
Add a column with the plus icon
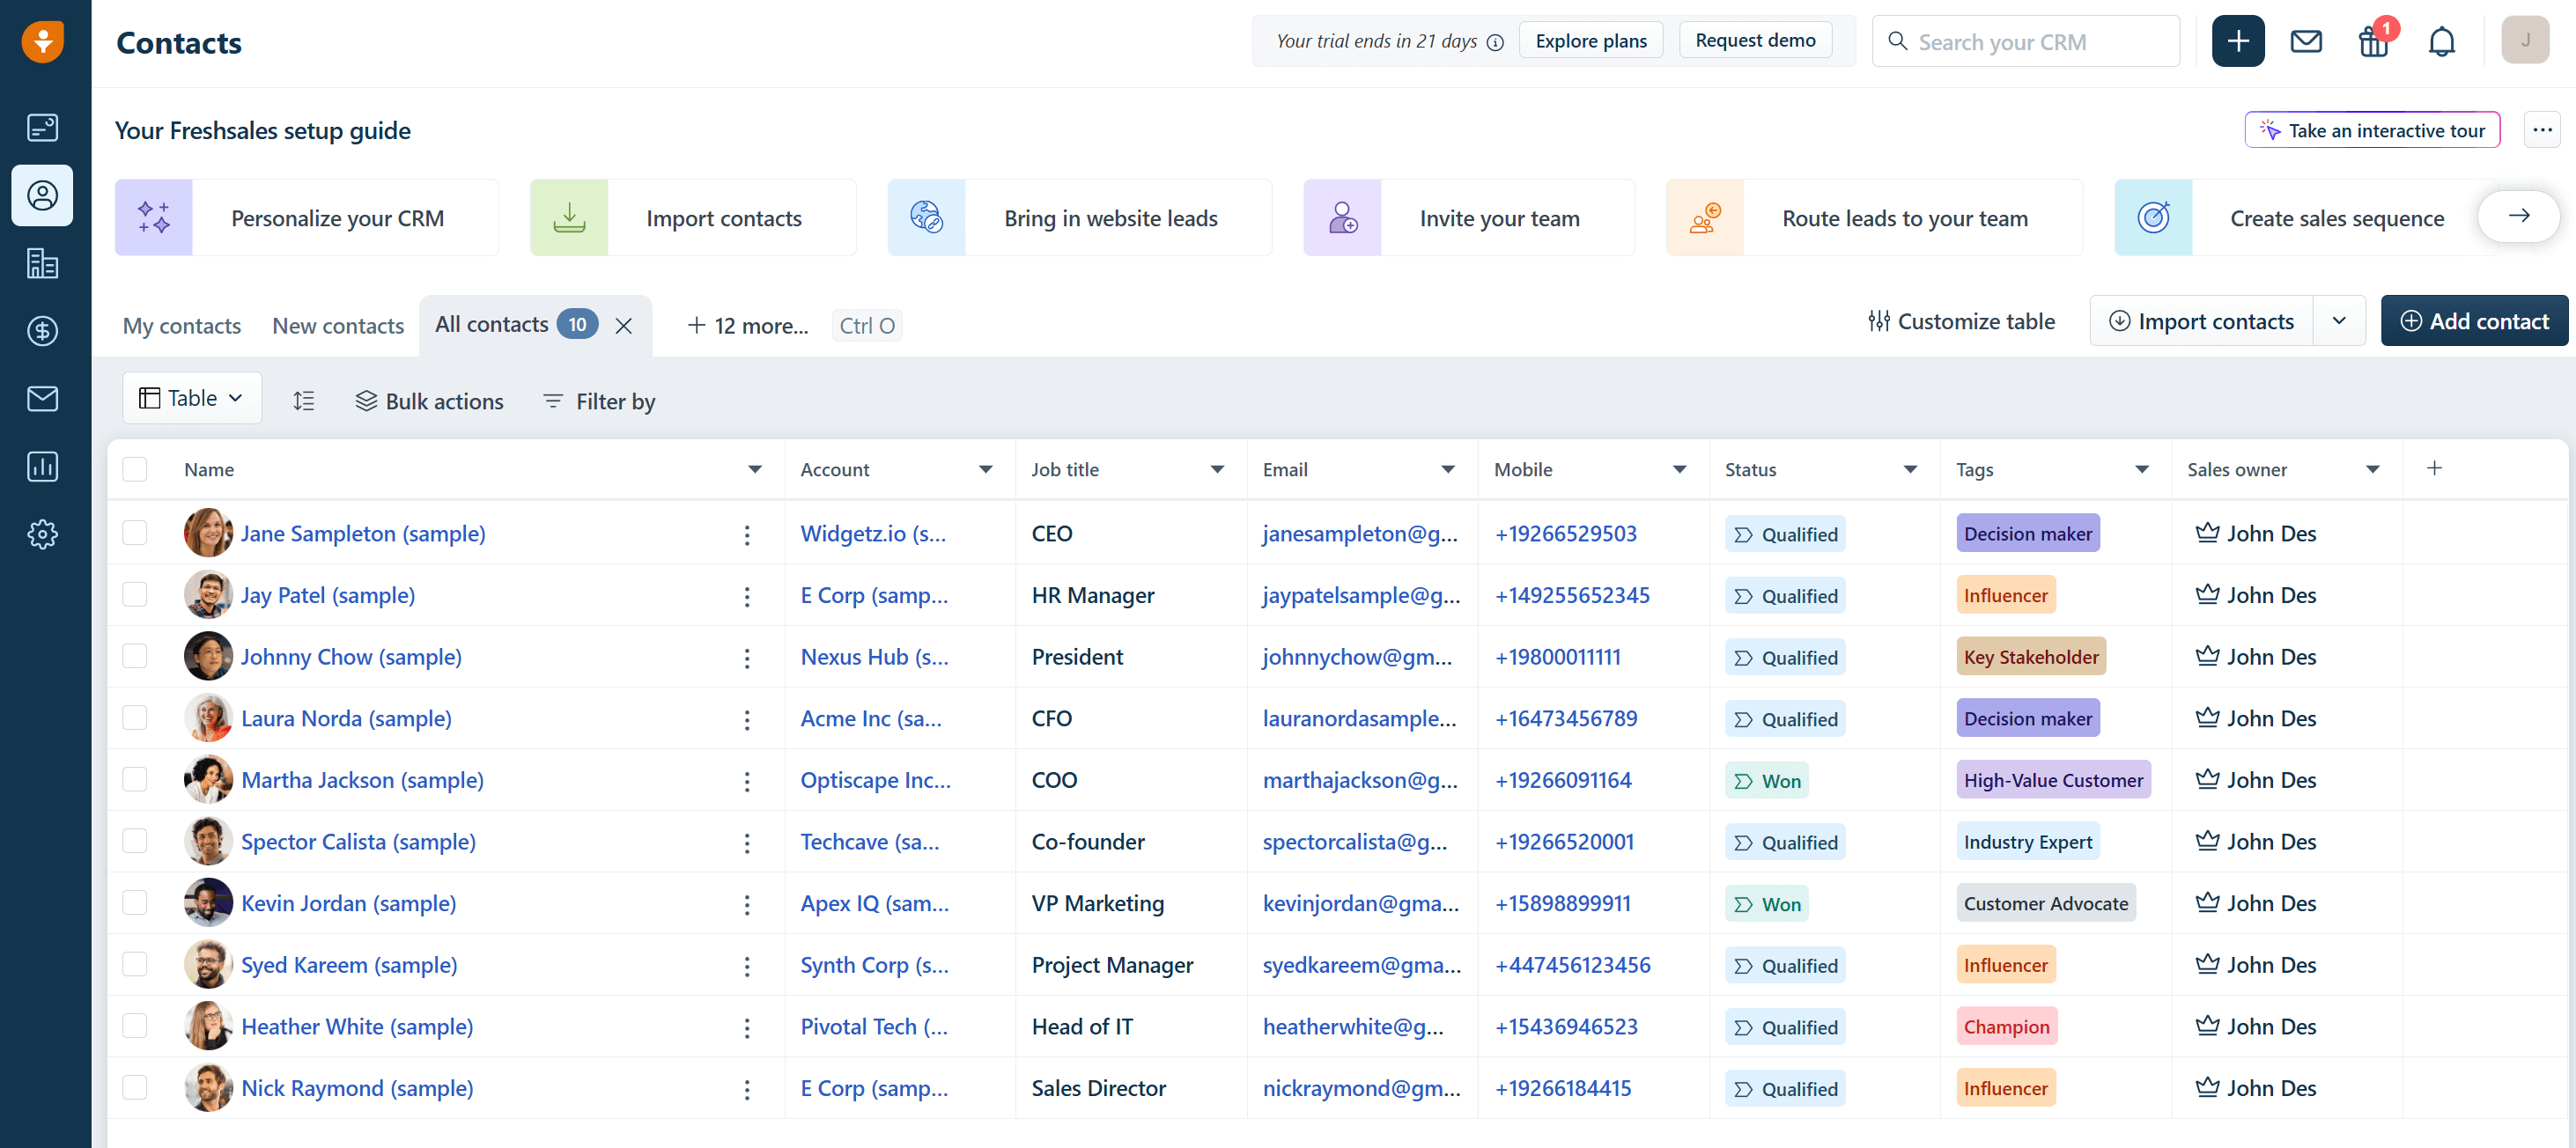point(2435,468)
